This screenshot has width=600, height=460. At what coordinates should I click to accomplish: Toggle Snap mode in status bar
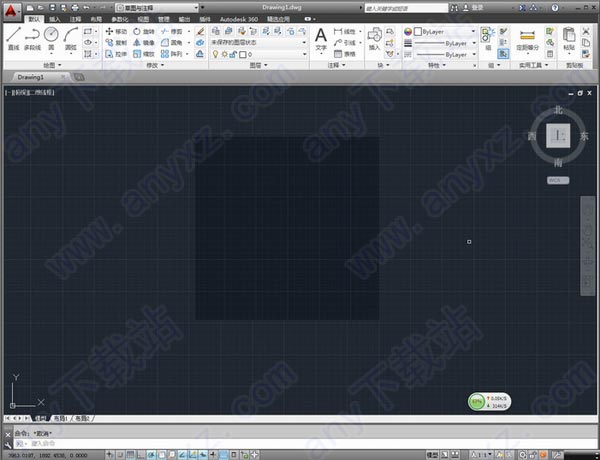pos(120,455)
